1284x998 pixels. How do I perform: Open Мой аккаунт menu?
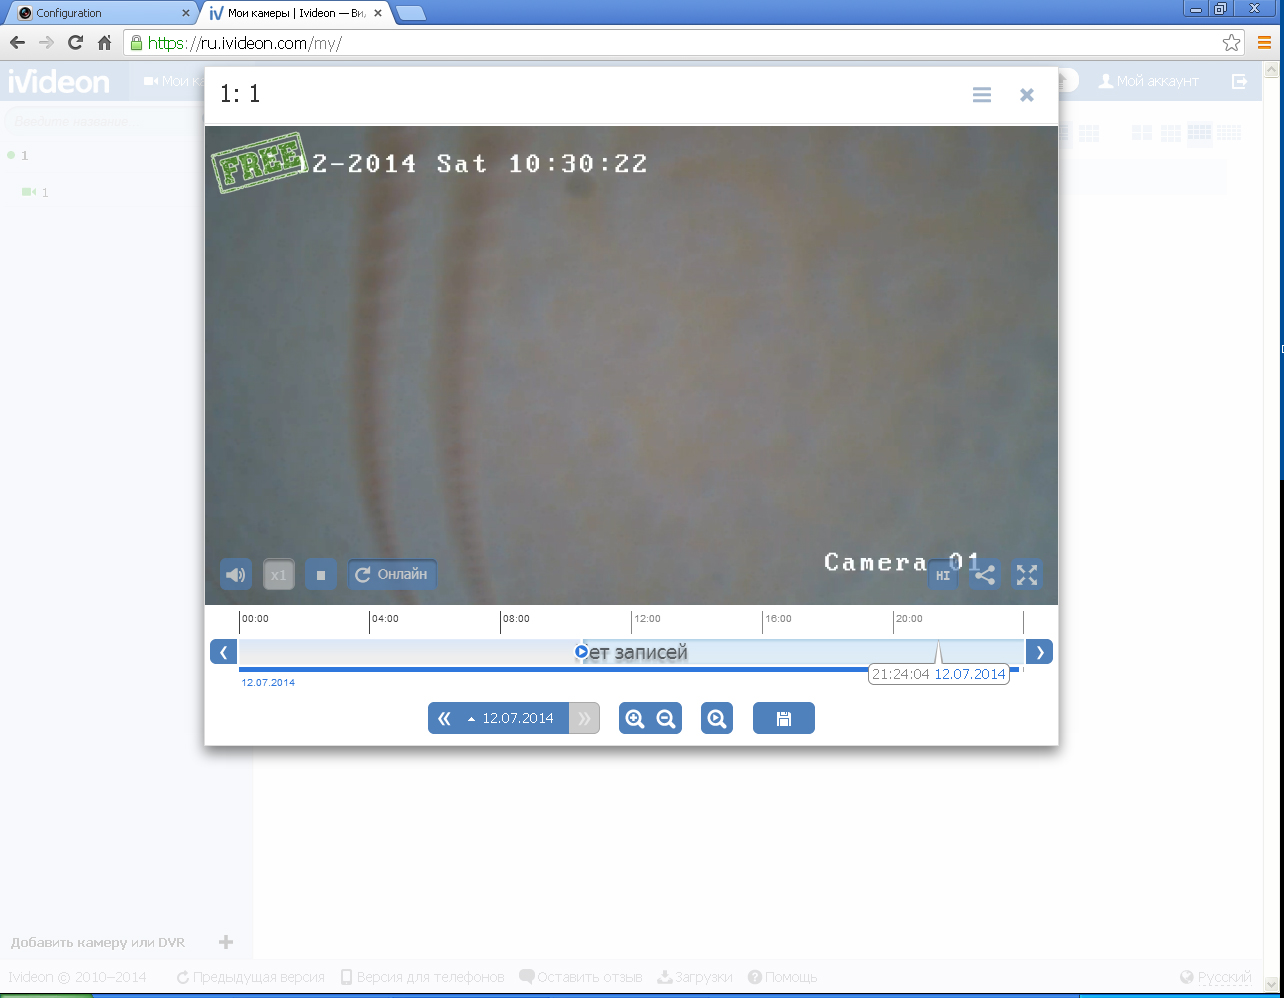pyautogui.click(x=1148, y=81)
